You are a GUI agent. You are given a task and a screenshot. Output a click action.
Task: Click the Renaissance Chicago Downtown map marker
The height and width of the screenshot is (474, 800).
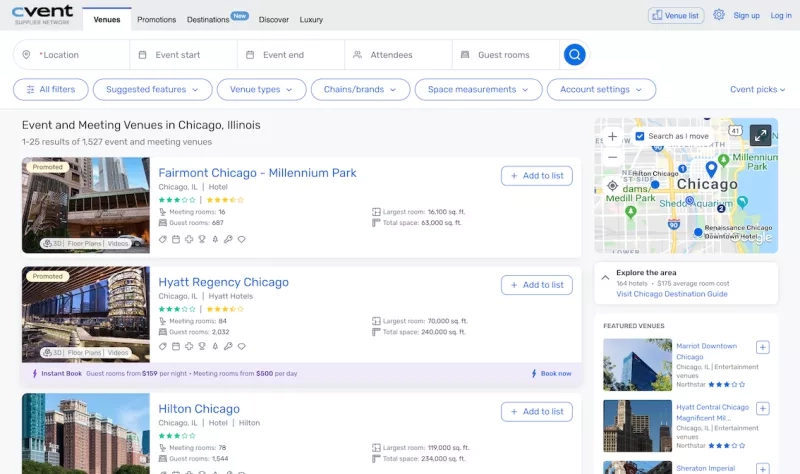698,232
